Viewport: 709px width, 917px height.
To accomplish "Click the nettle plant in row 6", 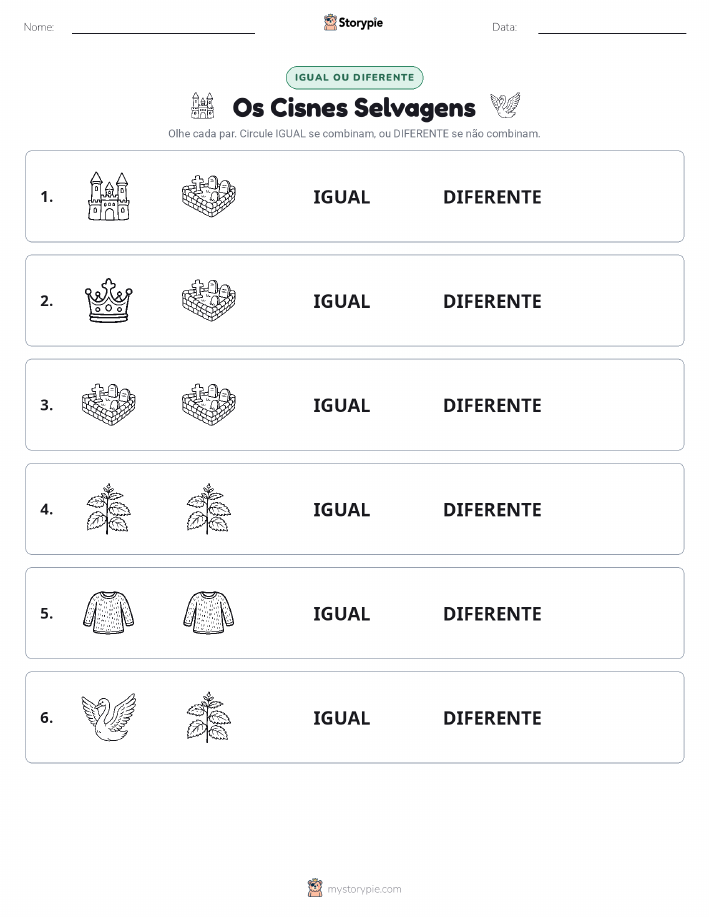I will [x=208, y=717].
